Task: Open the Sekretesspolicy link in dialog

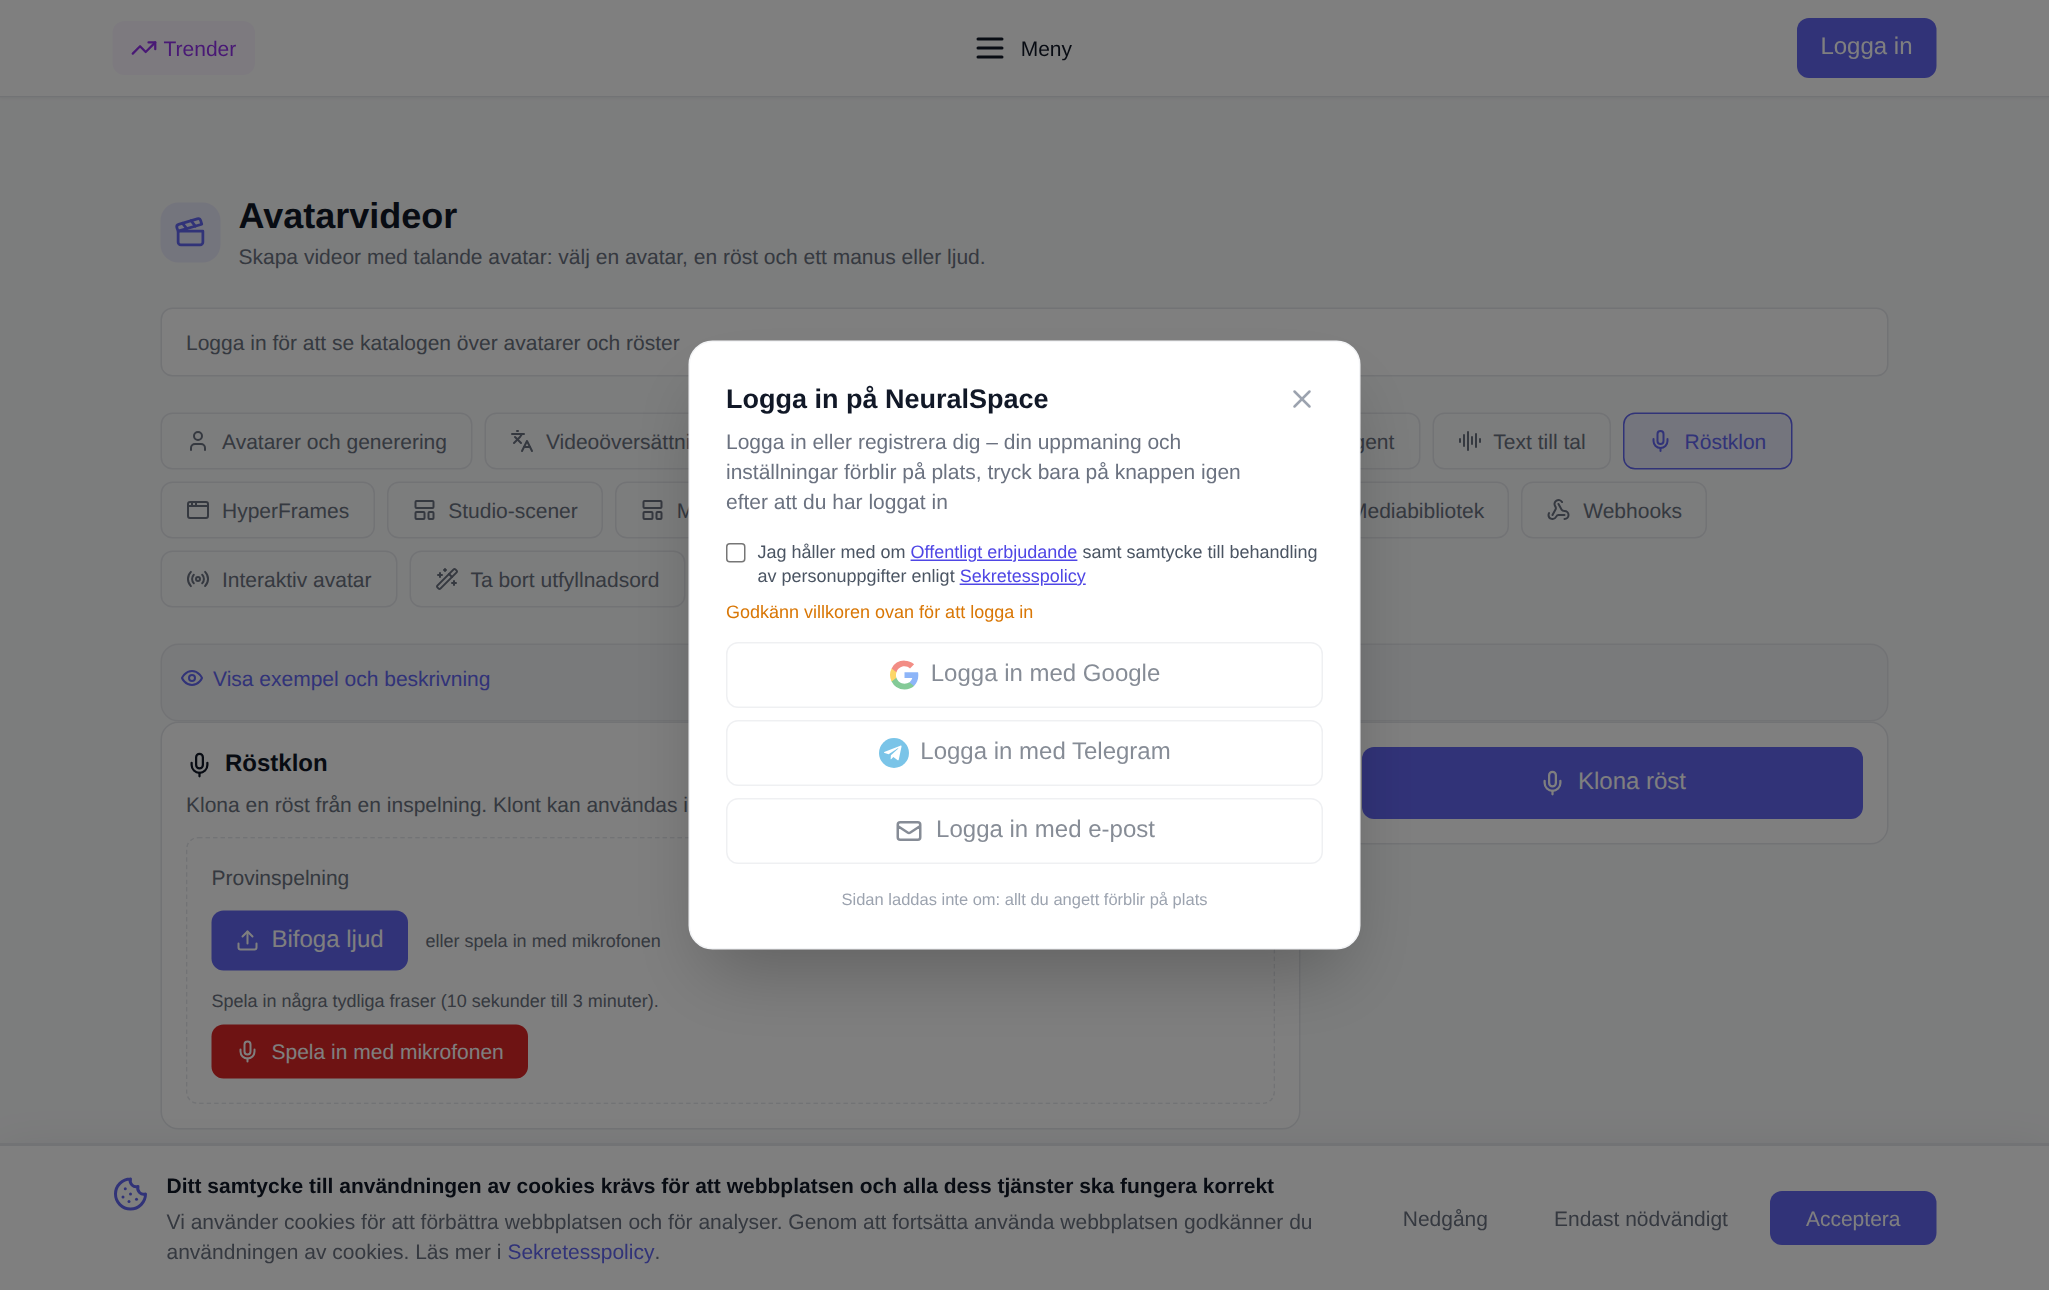Action: 1022,576
